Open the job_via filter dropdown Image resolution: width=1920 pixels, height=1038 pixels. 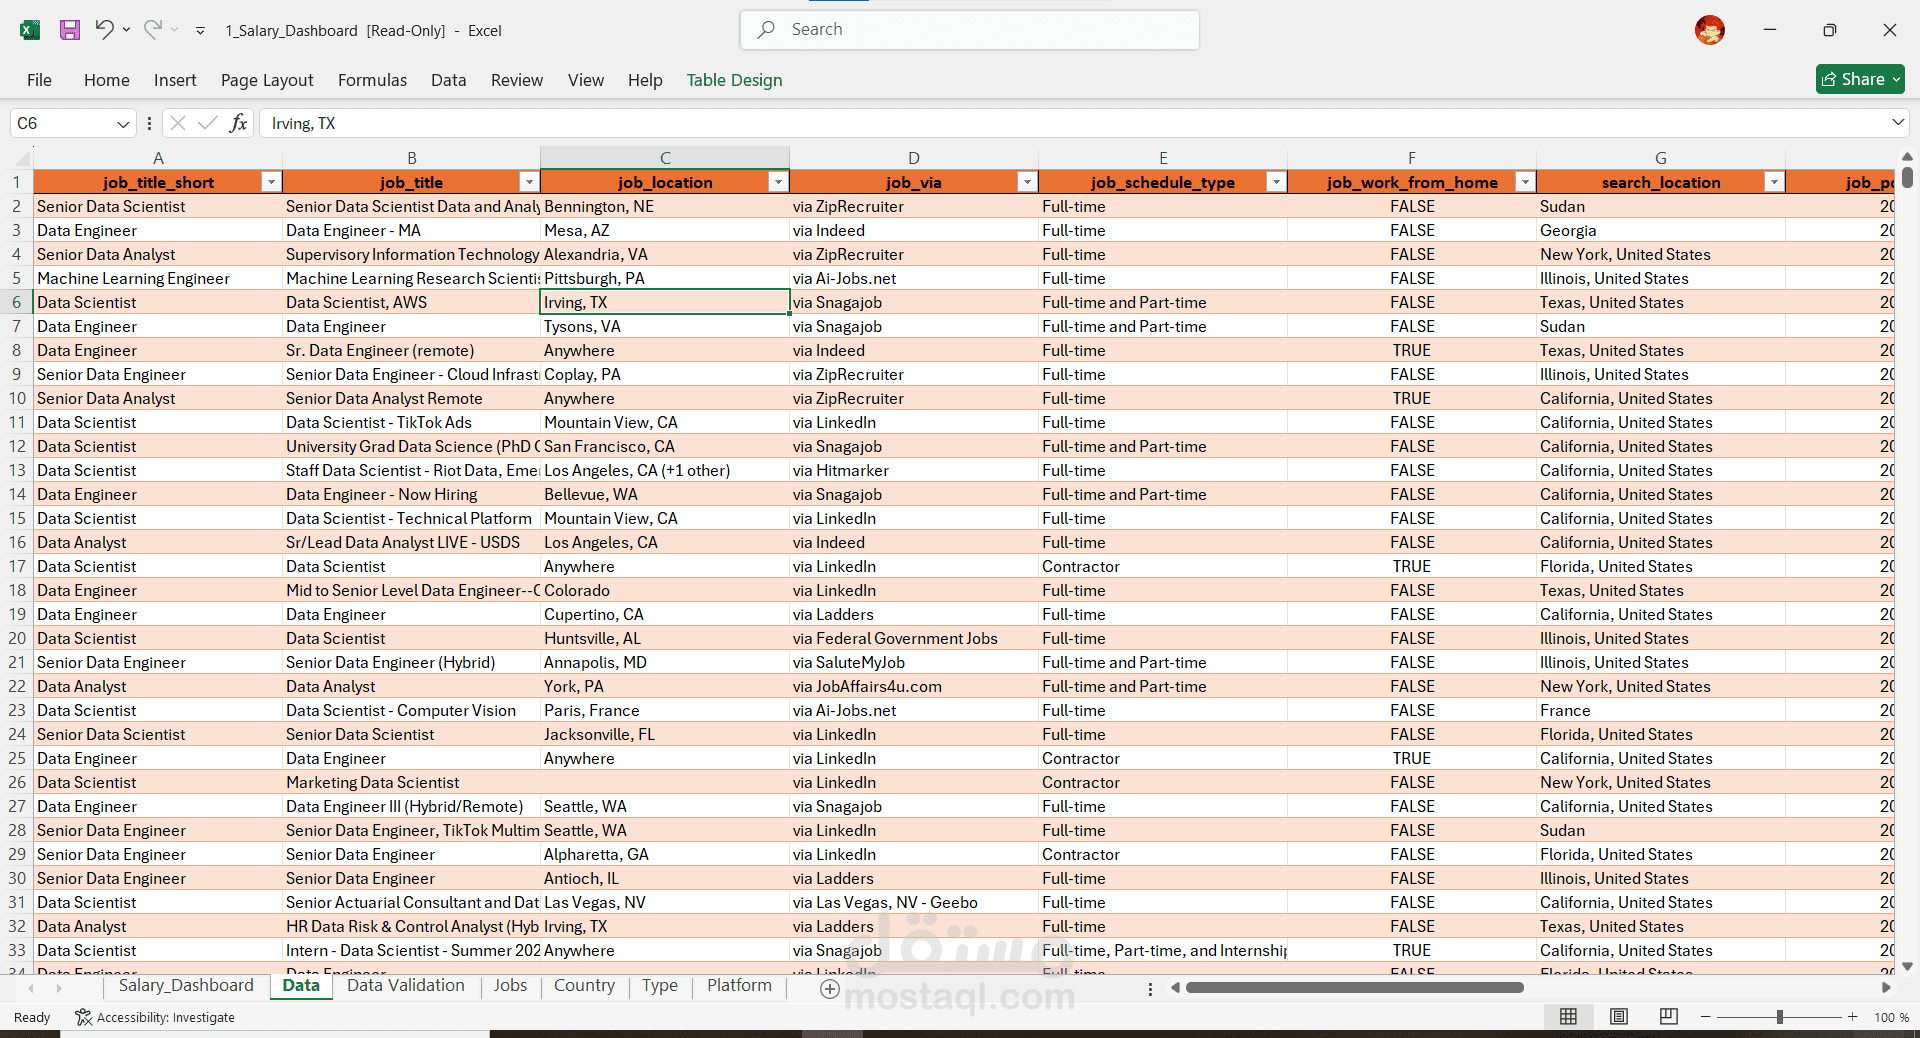coord(1027,182)
